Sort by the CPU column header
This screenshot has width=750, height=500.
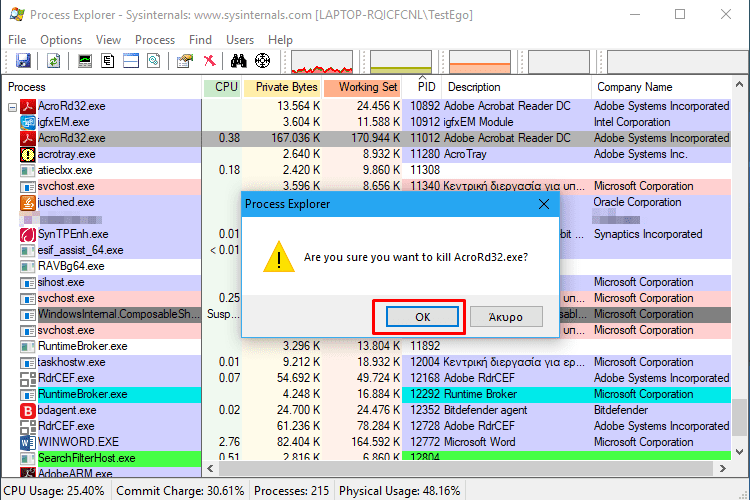[222, 87]
